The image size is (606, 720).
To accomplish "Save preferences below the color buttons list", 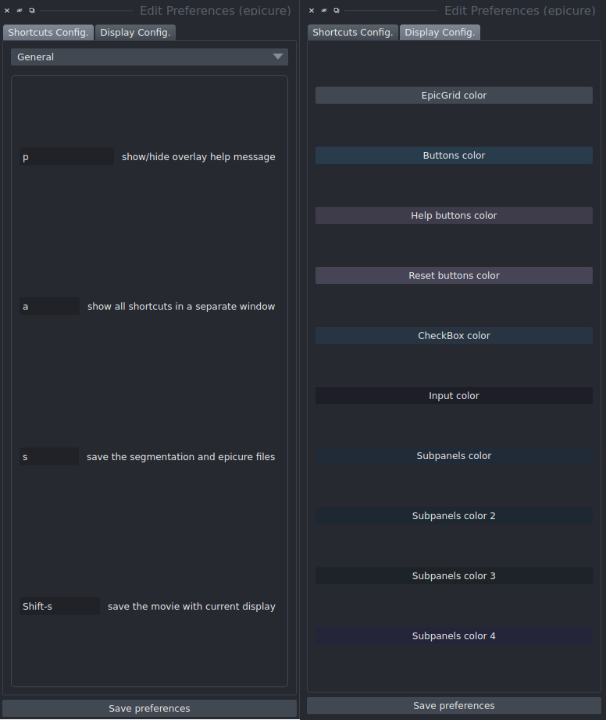I will click(454, 706).
